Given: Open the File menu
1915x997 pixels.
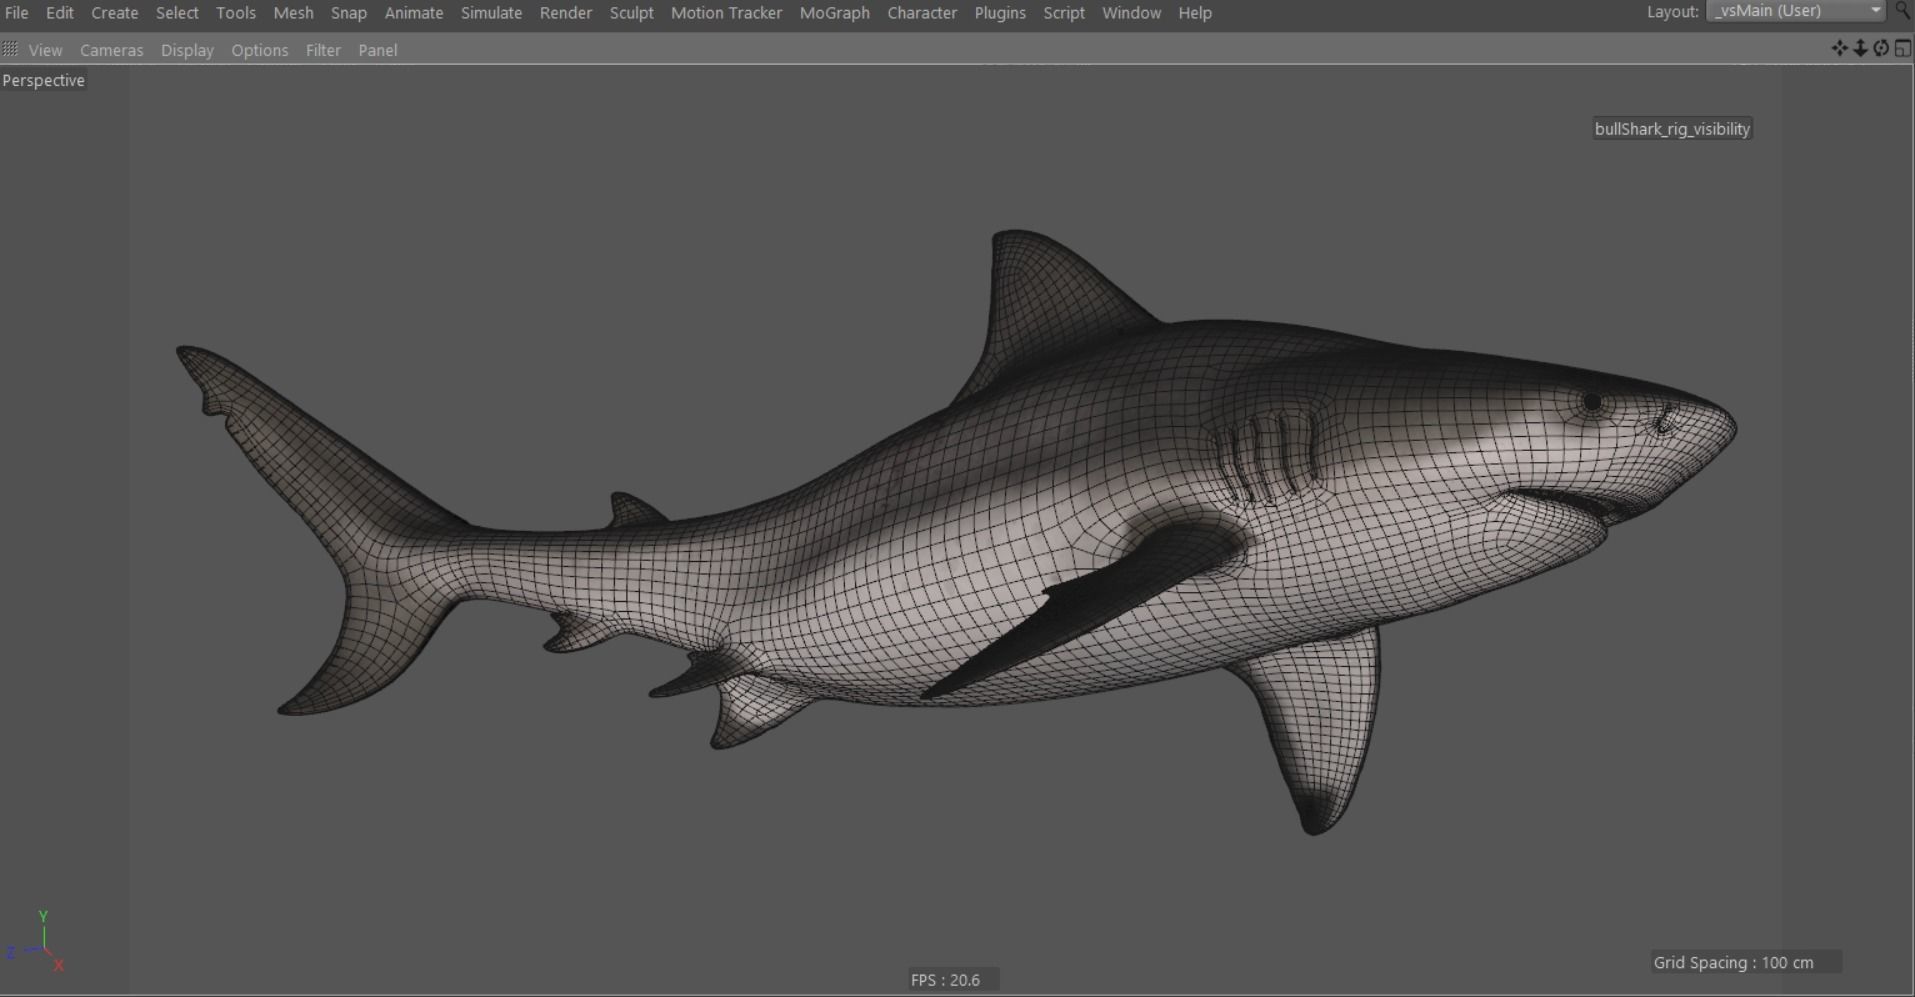Looking at the screenshot, I should coord(16,13).
